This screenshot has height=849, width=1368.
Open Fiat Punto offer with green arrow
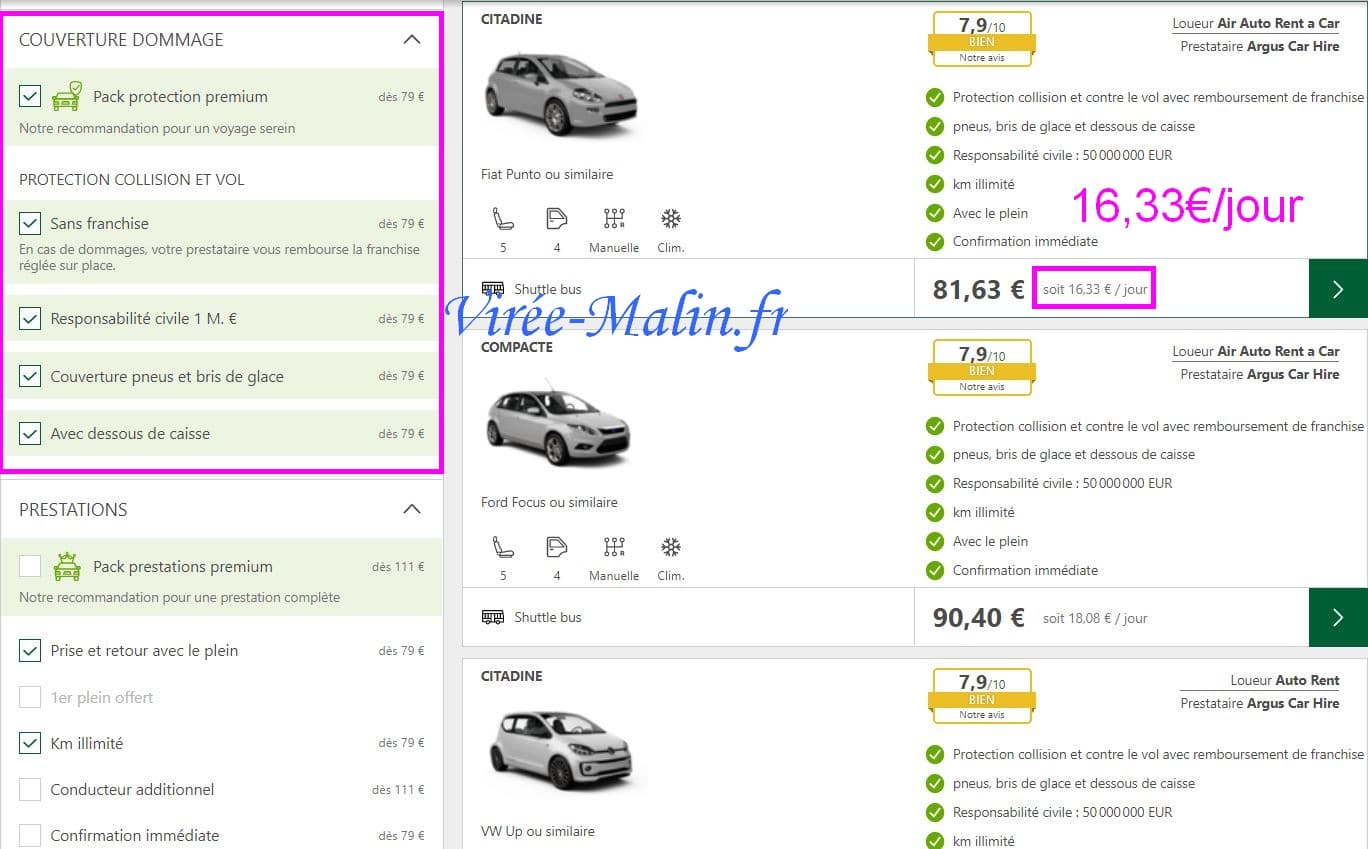pos(1338,289)
